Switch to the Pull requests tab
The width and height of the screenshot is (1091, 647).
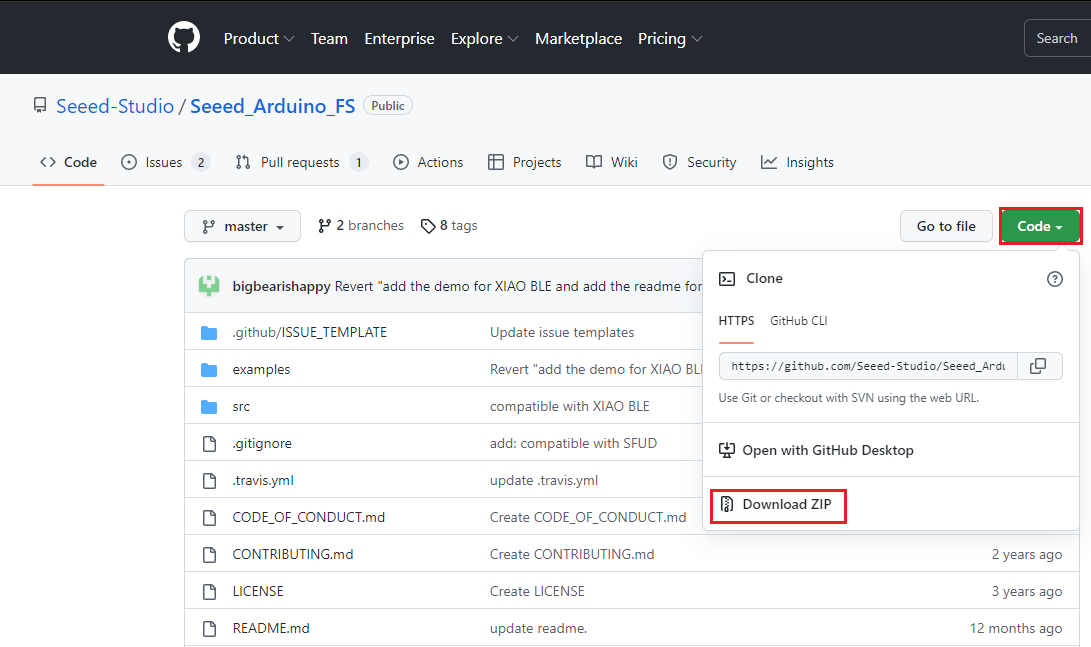(x=301, y=162)
